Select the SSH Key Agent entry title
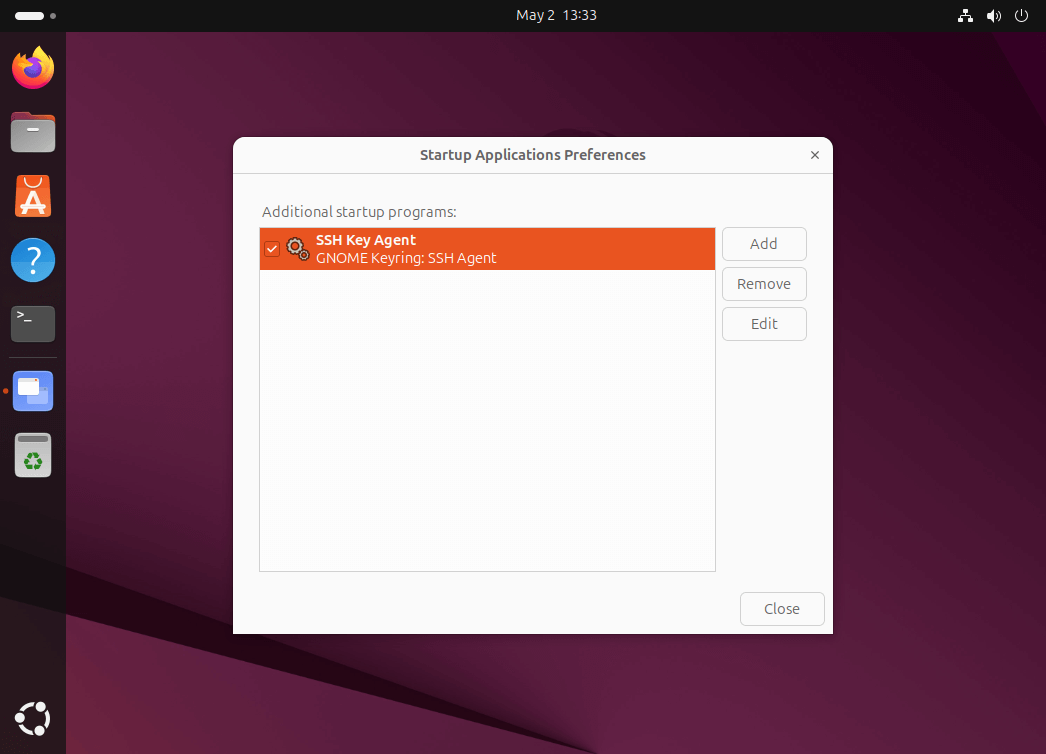The image size is (1046, 754). click(x=366, y=240)
